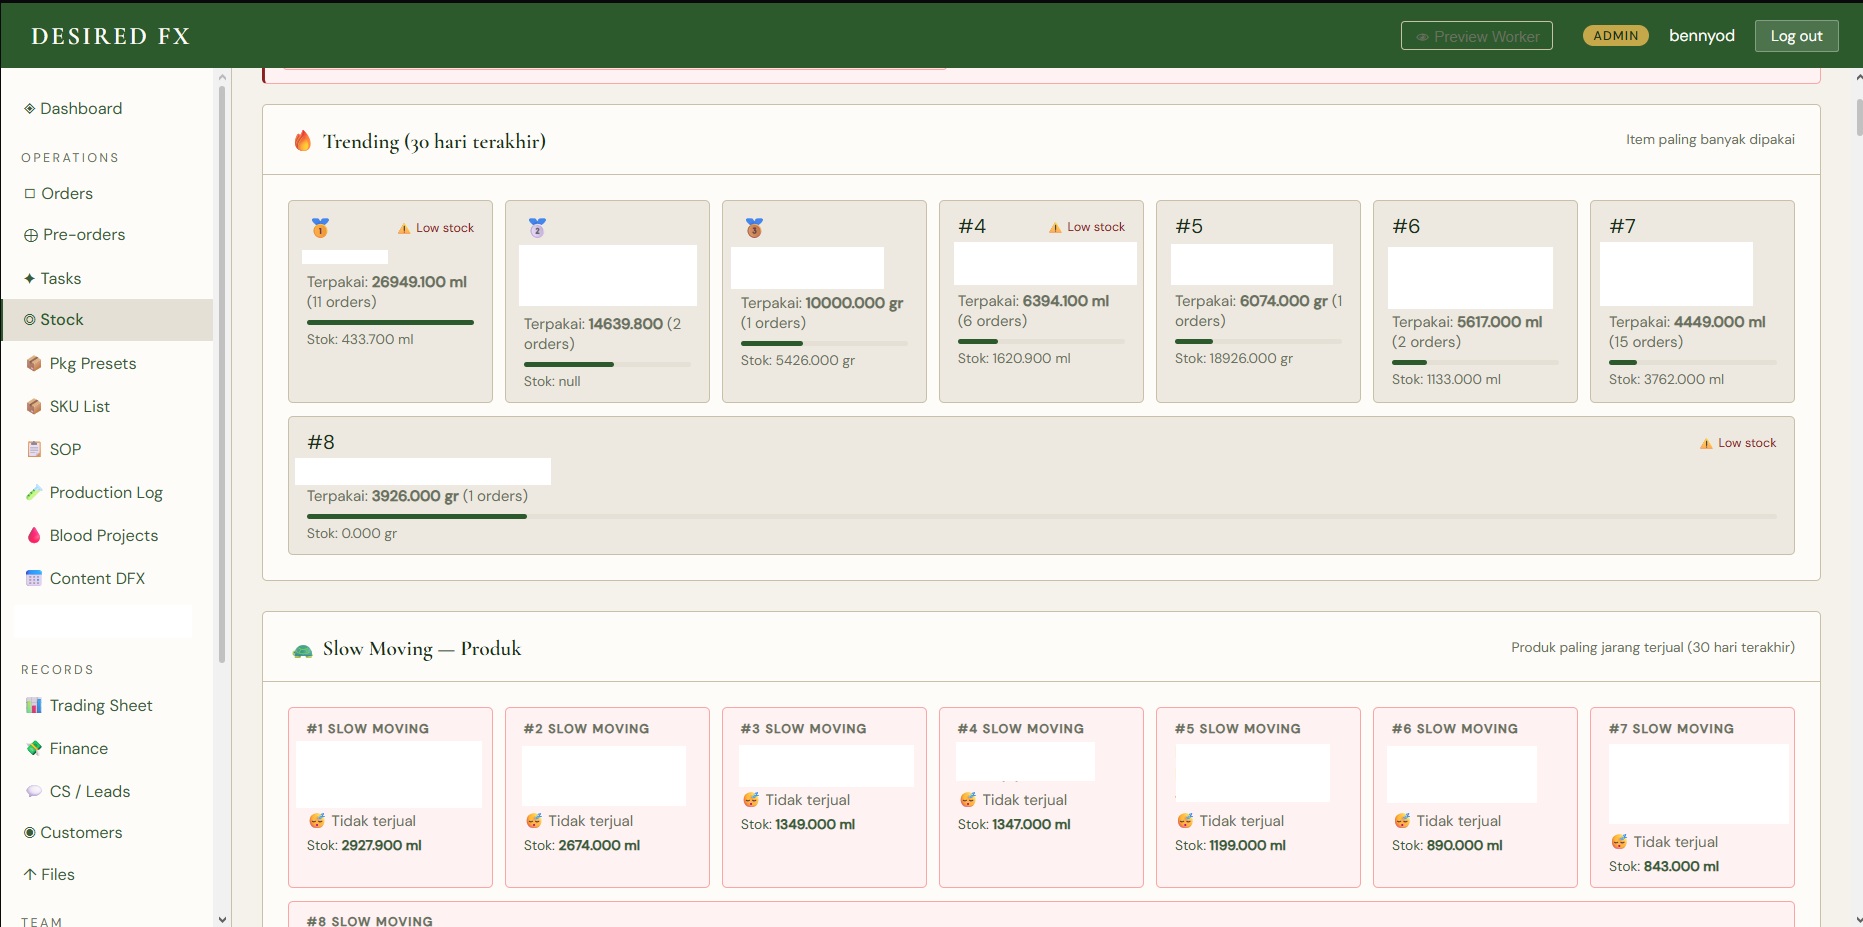Click sleepy face icon in #4 Slow Moving card
This screenshot has height=927, width=1863.
coord(968,800)
